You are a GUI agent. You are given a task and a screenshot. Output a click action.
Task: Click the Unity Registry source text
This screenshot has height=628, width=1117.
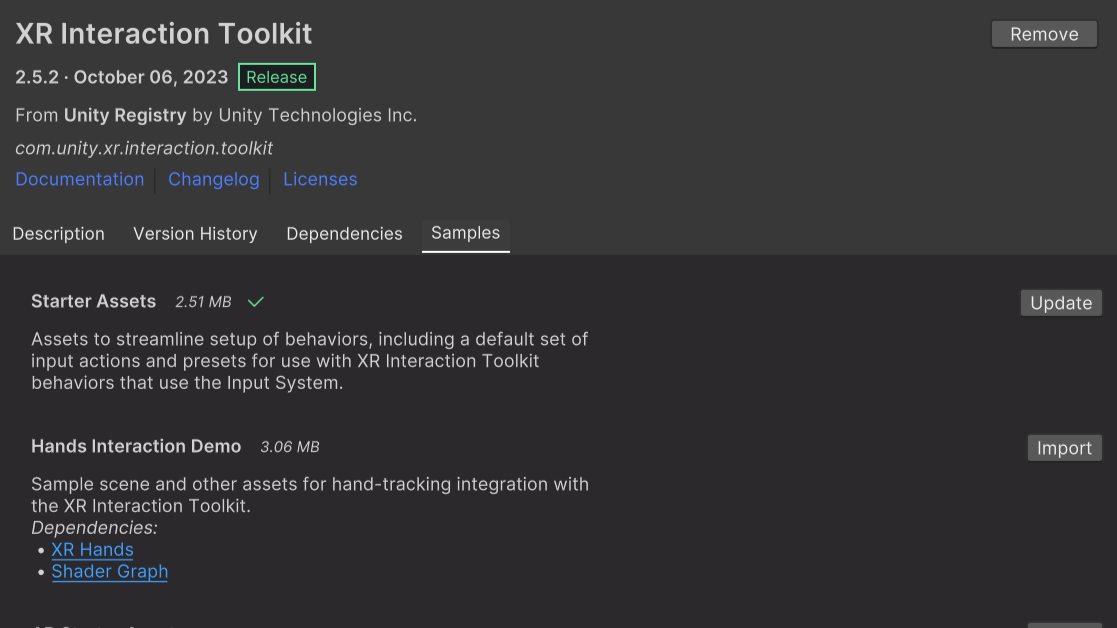124,114
